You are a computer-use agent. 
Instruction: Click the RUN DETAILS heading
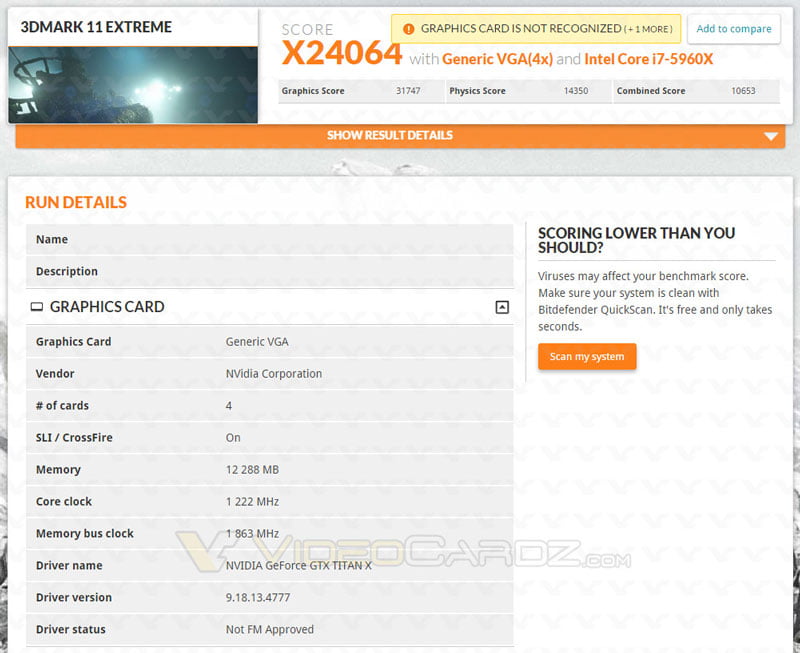point(76,201)
